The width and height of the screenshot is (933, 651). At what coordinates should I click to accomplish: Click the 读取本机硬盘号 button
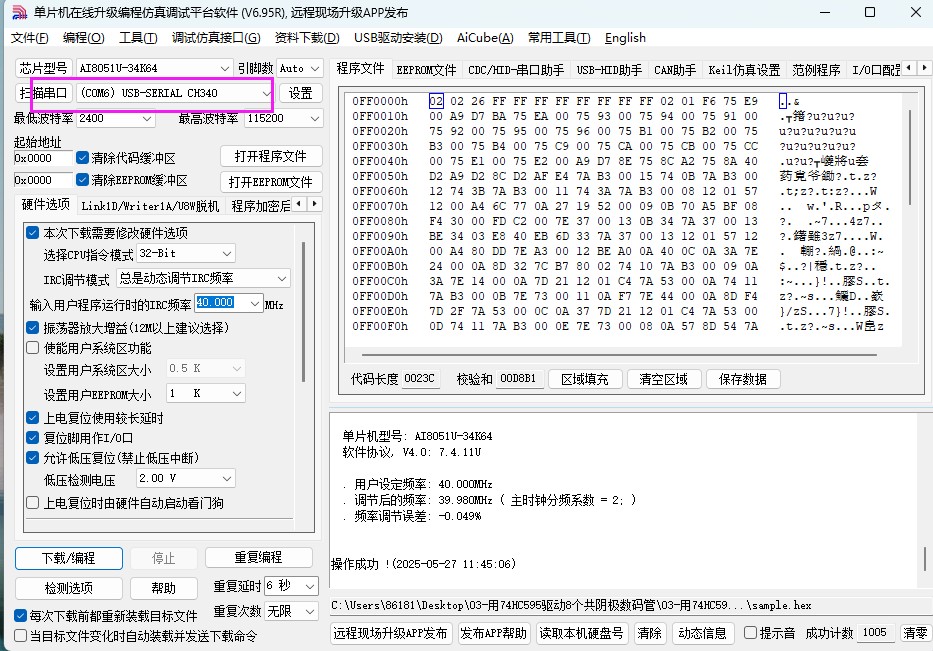pyautogui.click(x=581, y=633)
